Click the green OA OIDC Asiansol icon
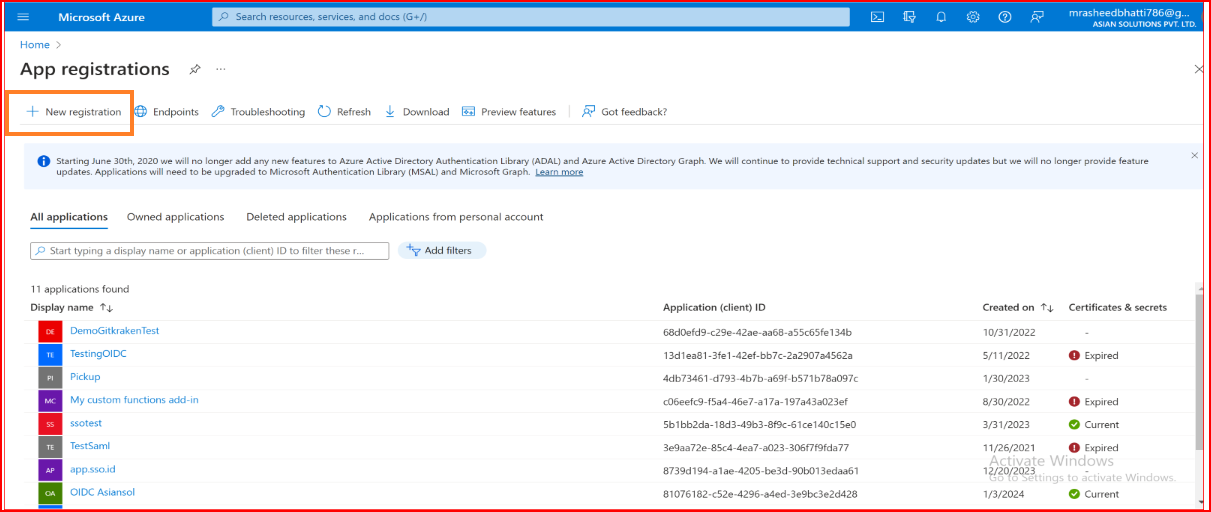 (50, 493)
